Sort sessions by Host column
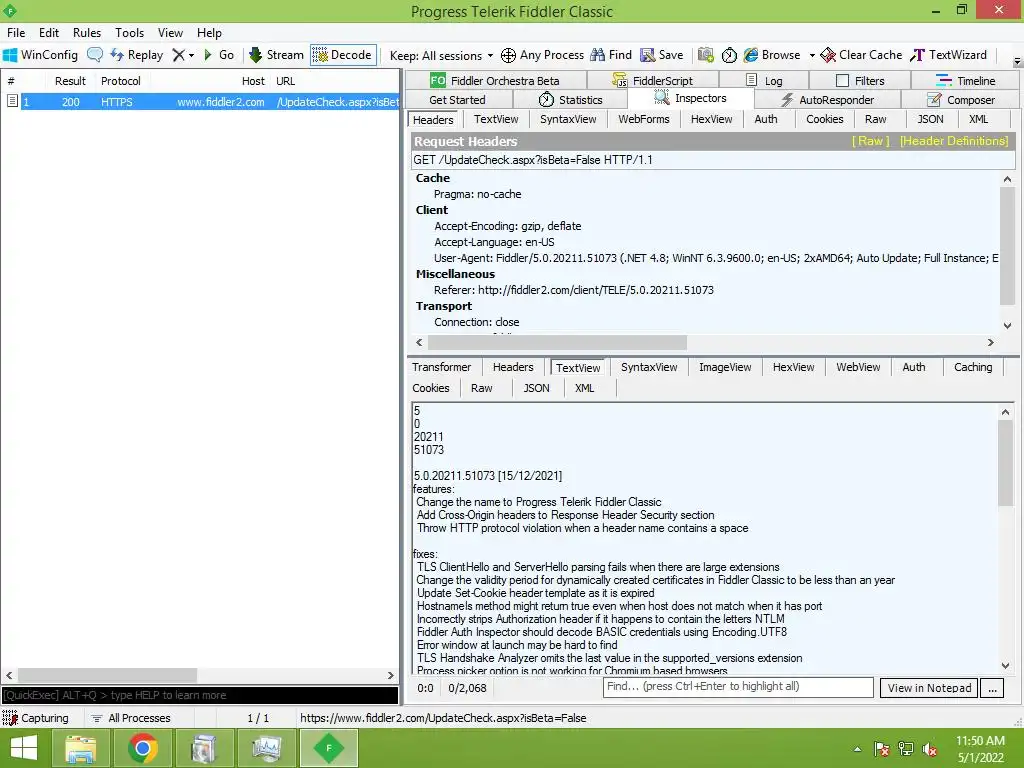Screen dimensions: 1024x768 tap(253, 81)
